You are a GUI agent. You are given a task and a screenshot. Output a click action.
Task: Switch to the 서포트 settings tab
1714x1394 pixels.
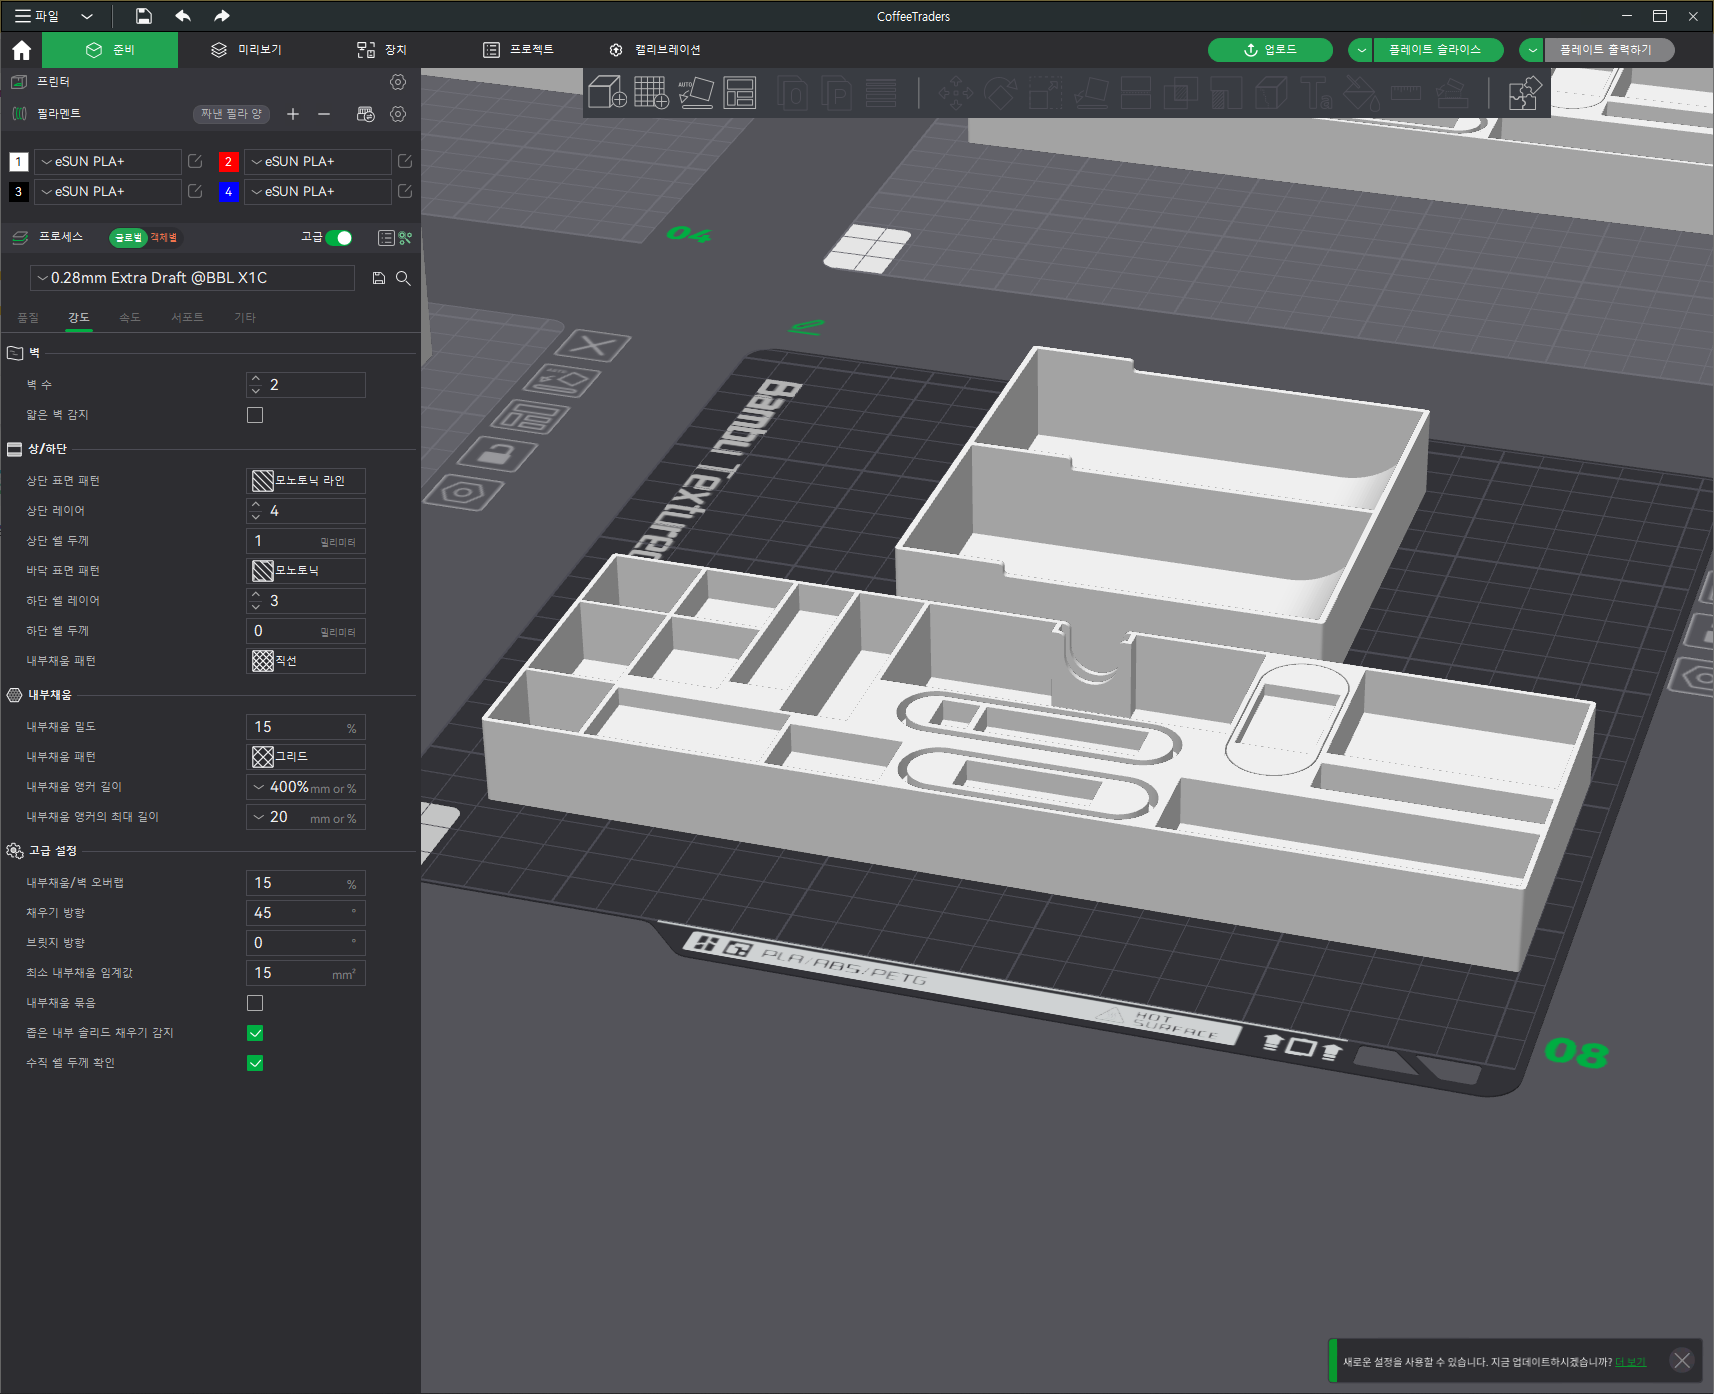187,318
